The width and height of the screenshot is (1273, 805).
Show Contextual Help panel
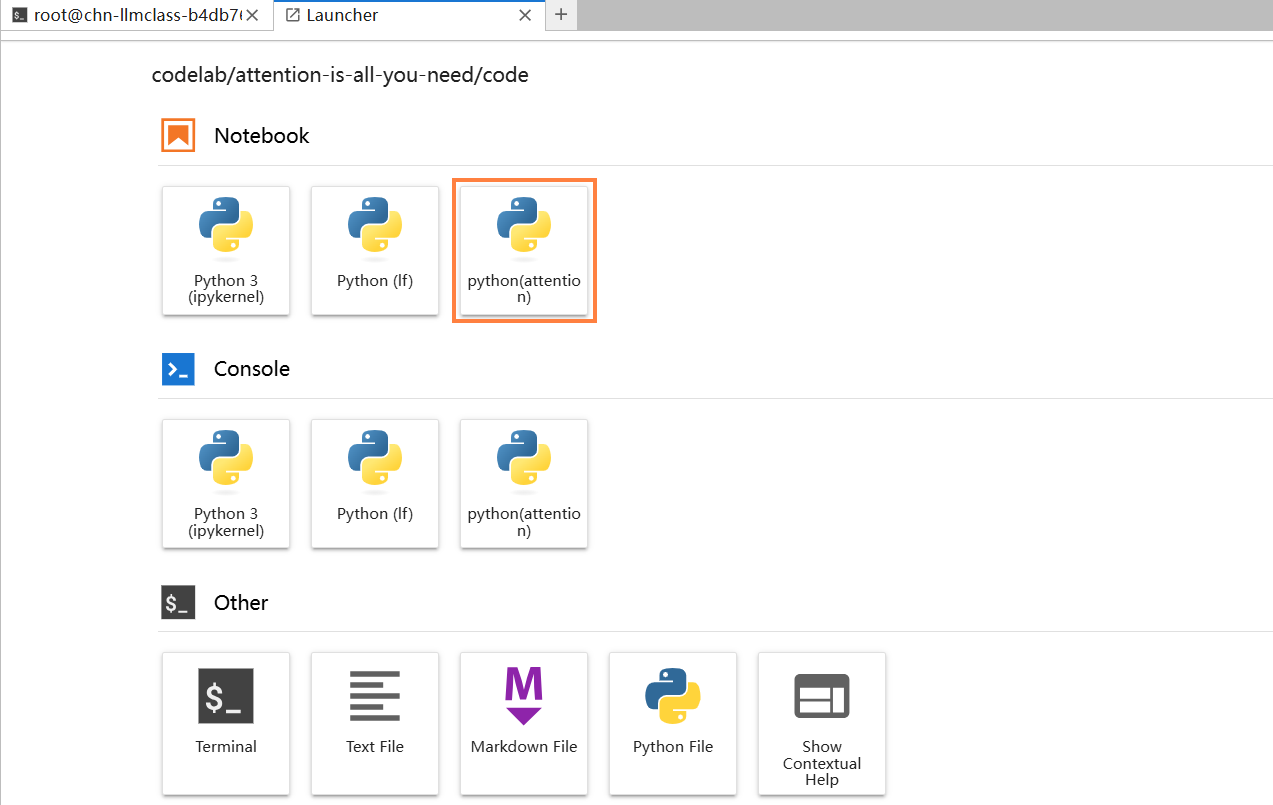821,722
